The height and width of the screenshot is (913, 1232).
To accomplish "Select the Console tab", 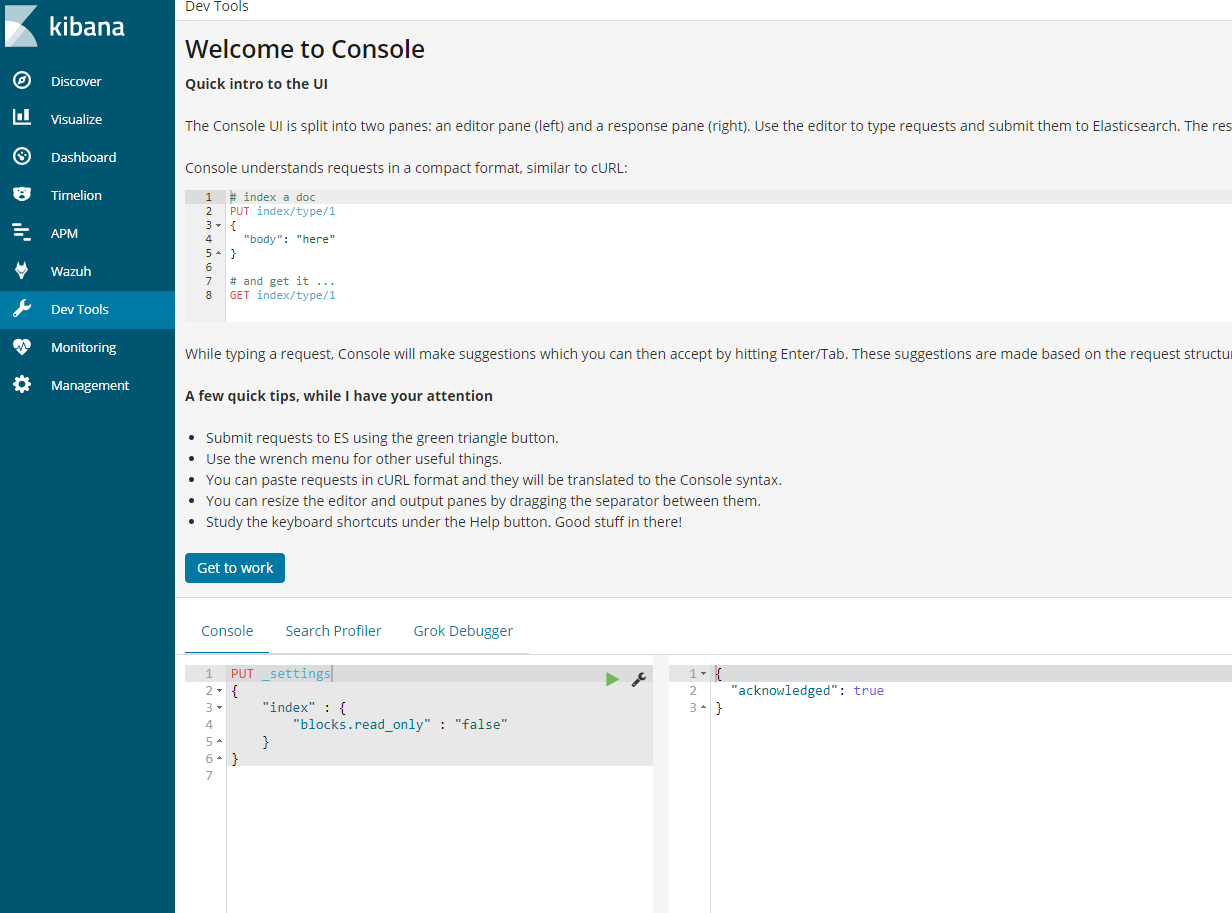I will tap(227, 631).
